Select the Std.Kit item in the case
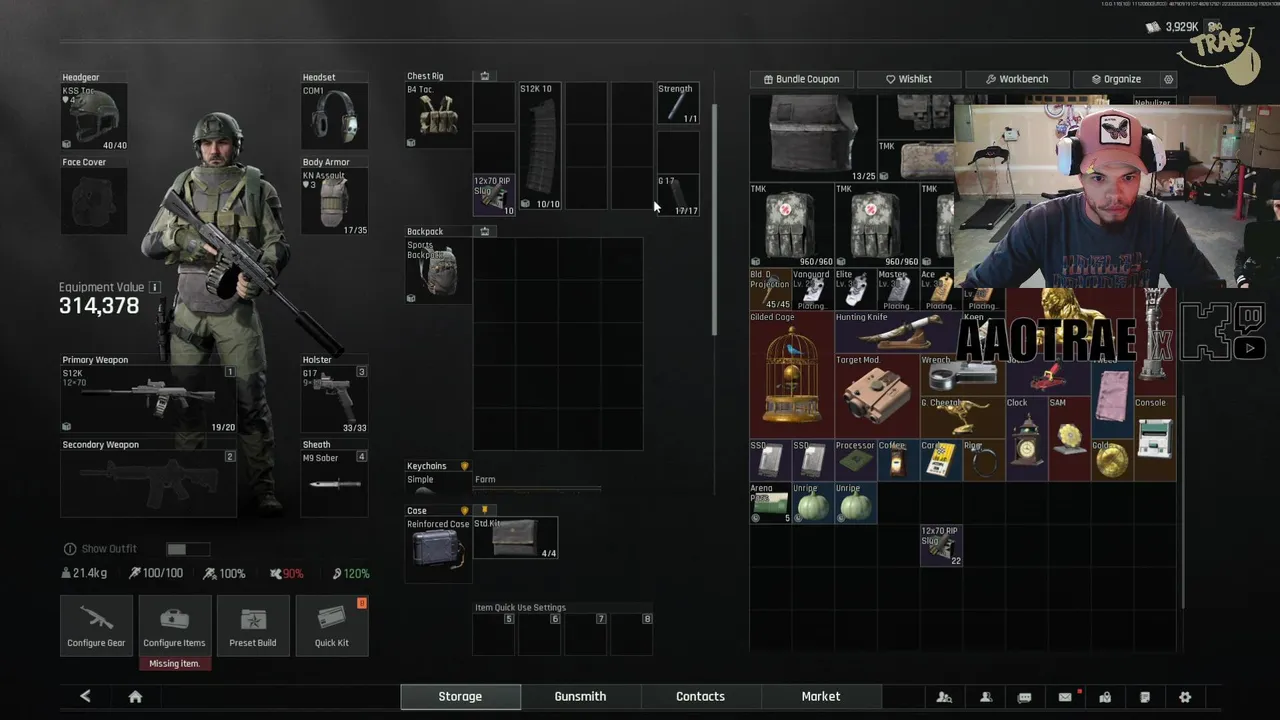The height and width of the screenshot is (720, 1280). 516,539
